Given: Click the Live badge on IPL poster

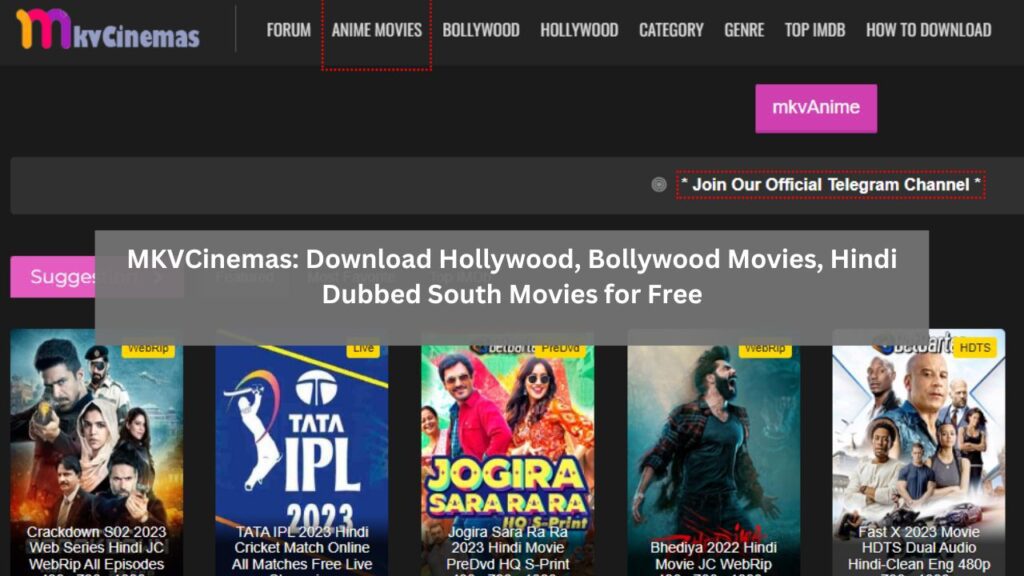Looking at the screenshot, I should [x=363, y=349].
